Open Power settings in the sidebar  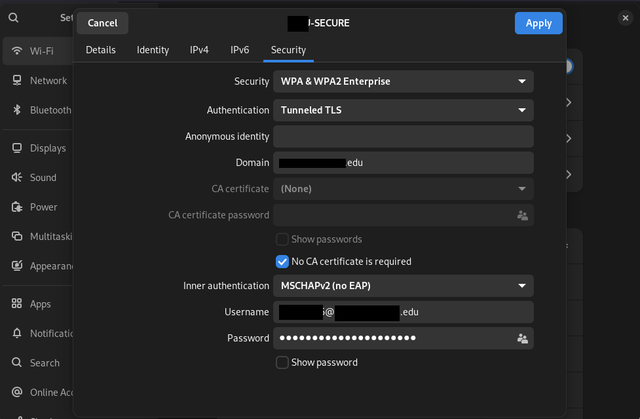pyautogui.click(x=38, y=207)
